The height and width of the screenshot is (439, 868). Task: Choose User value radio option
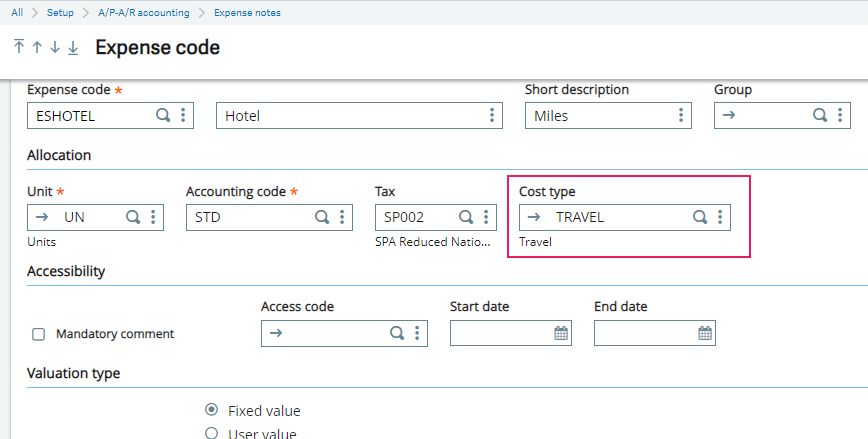(x=211, y=433)
